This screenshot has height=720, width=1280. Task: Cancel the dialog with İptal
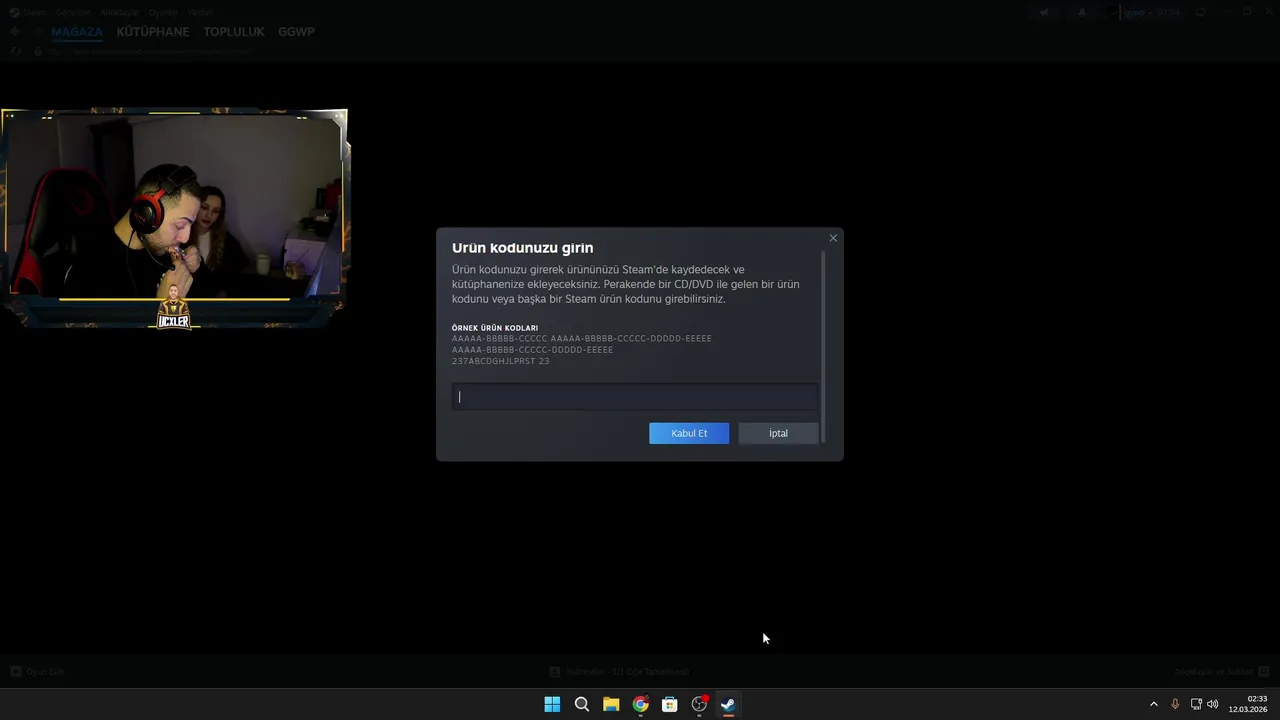click(x=778, y=433)
